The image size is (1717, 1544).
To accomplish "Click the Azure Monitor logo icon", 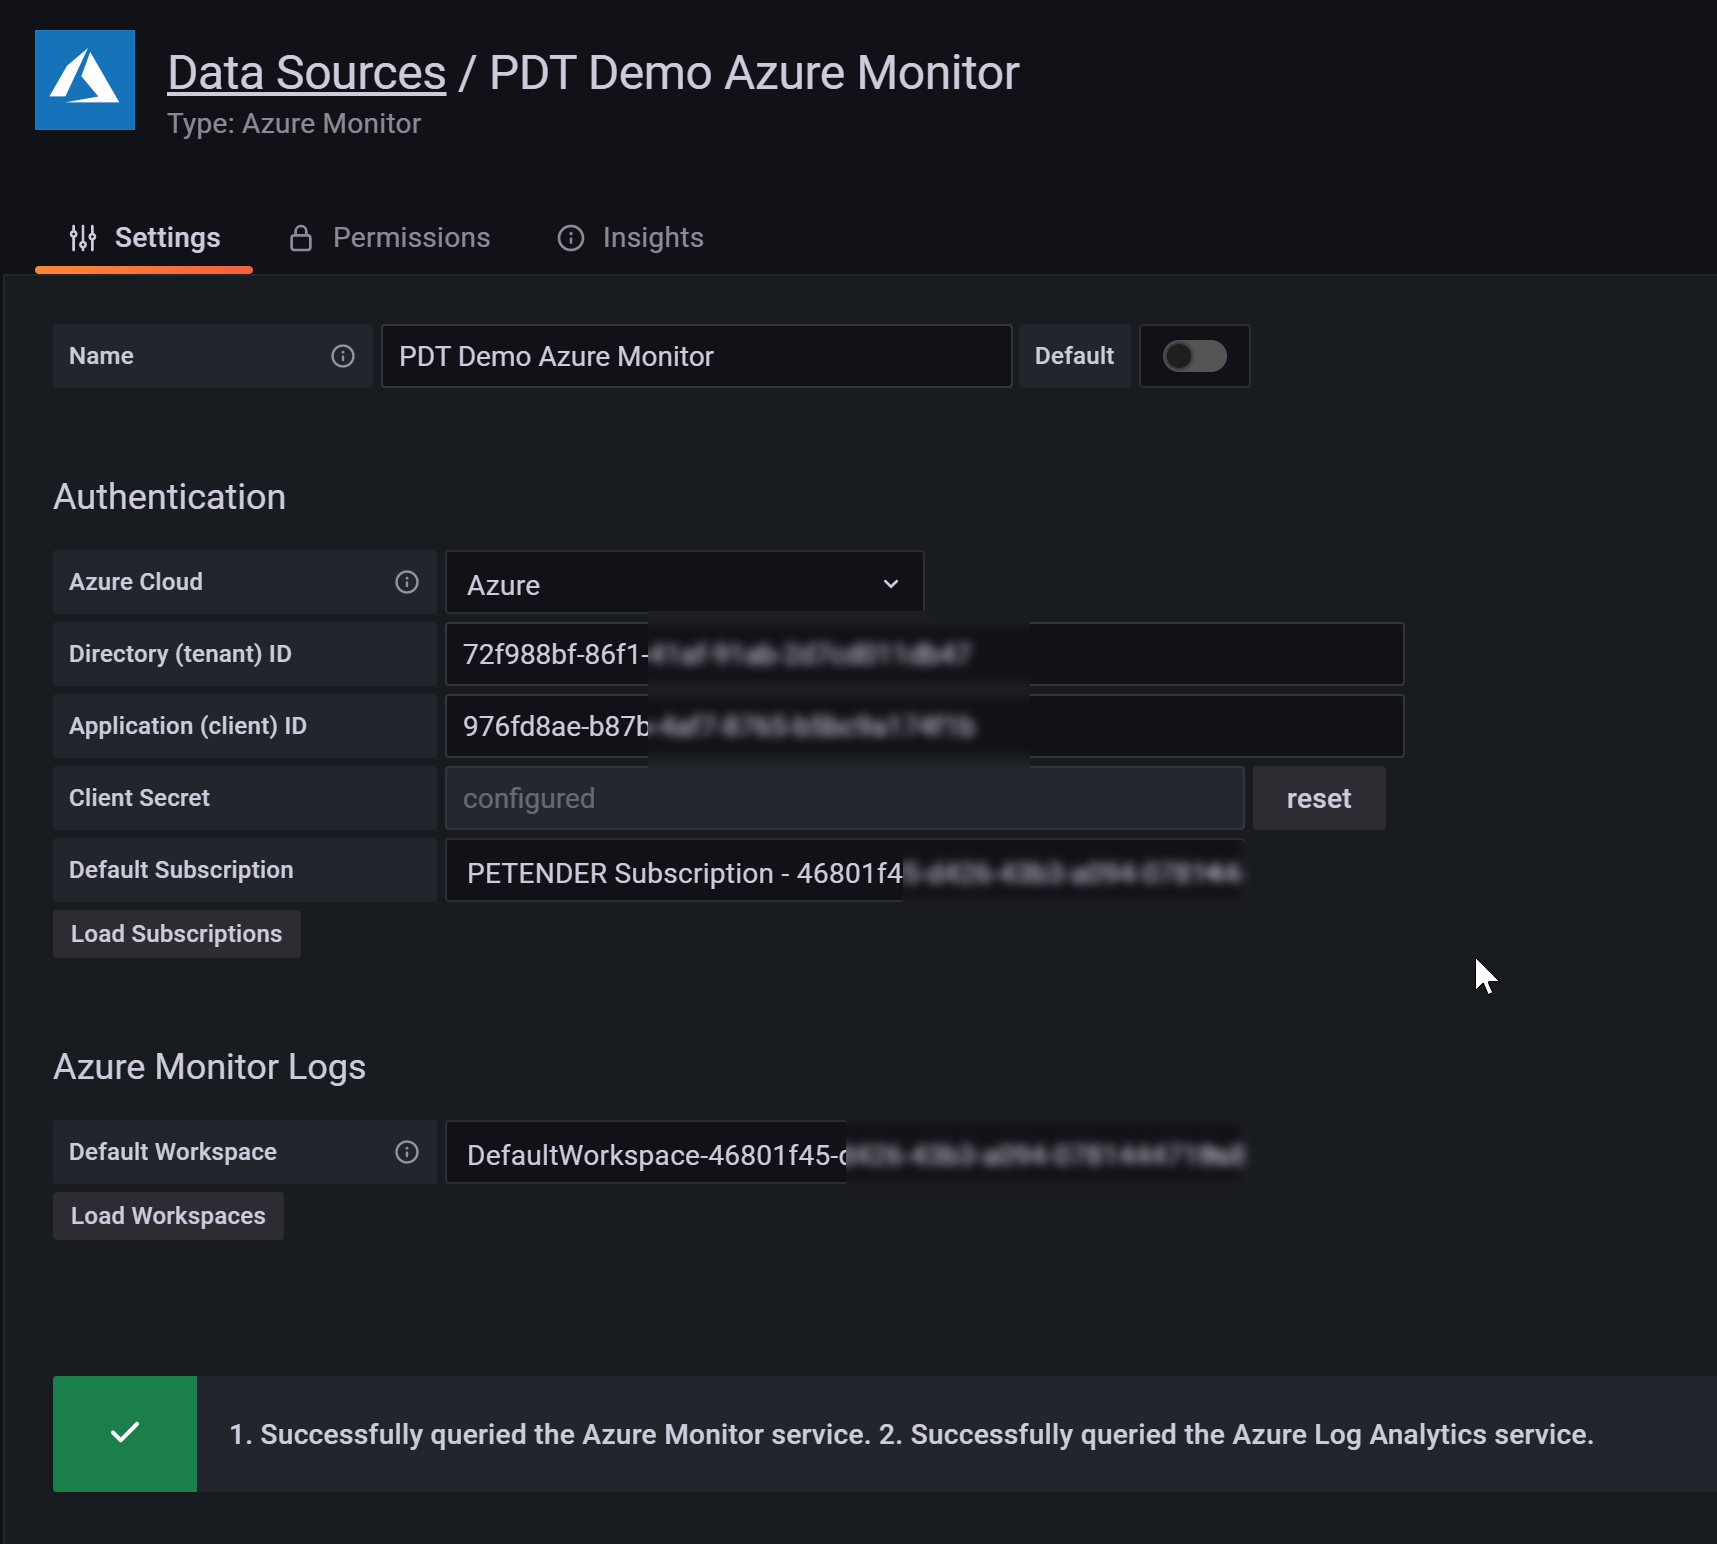I will point(85,80).
